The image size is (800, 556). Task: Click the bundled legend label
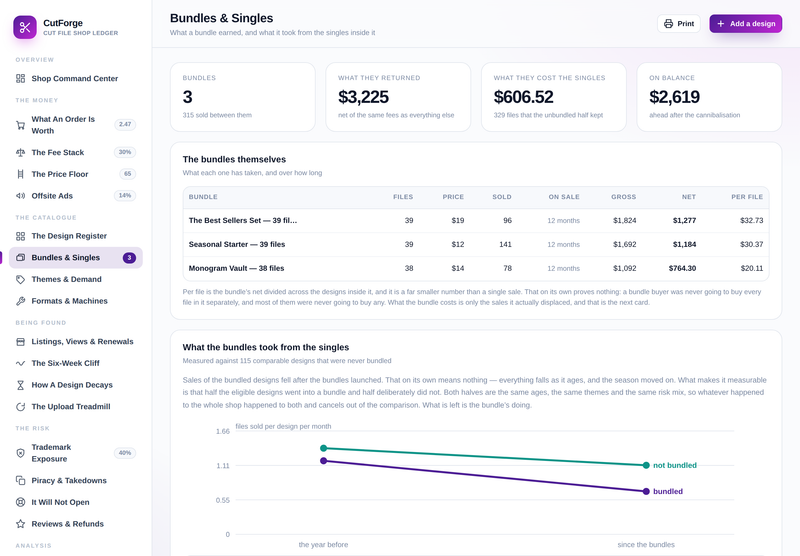(668, 492)
